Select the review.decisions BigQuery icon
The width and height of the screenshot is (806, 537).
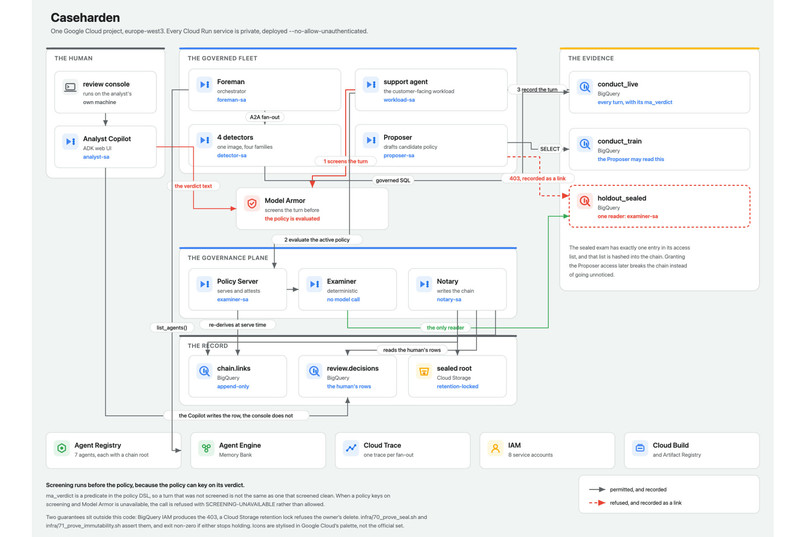pos(314,371)
